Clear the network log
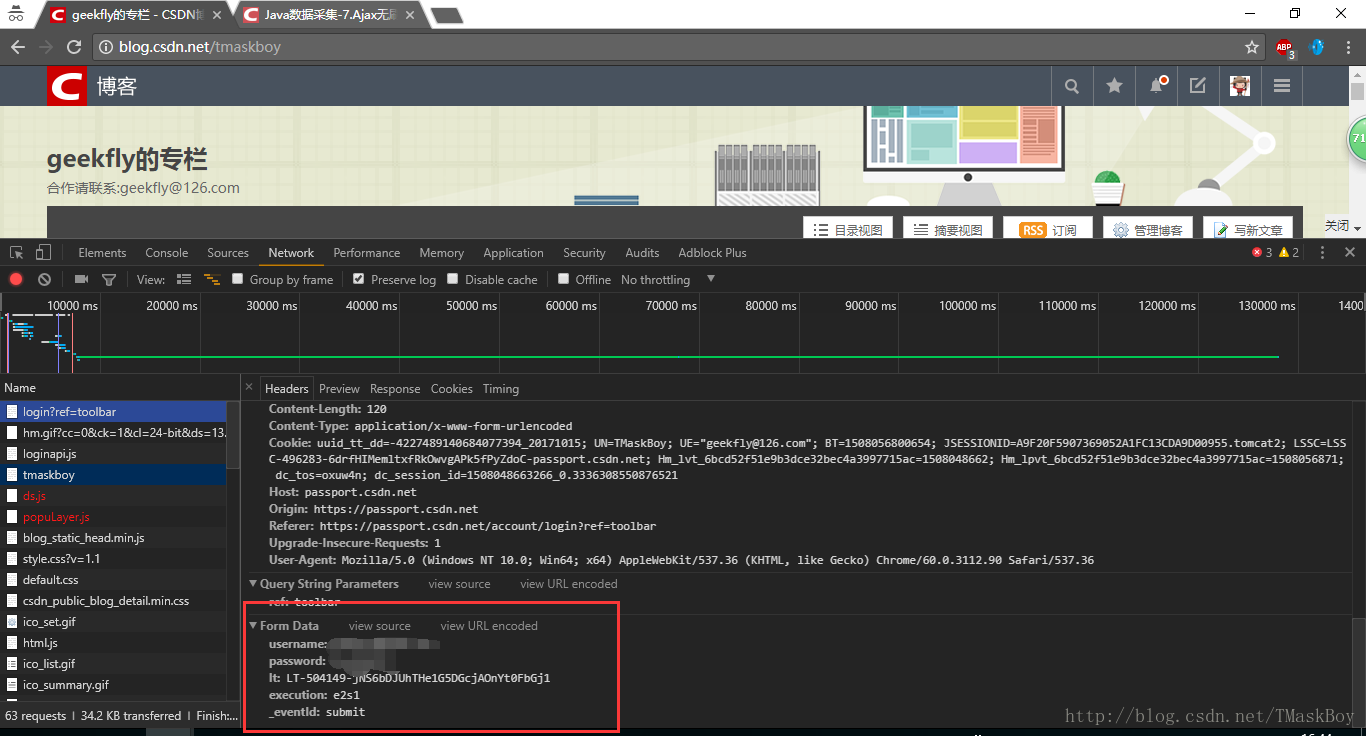Image resolution: width=1366 pixels, height=736 pixels. [44, 280]
